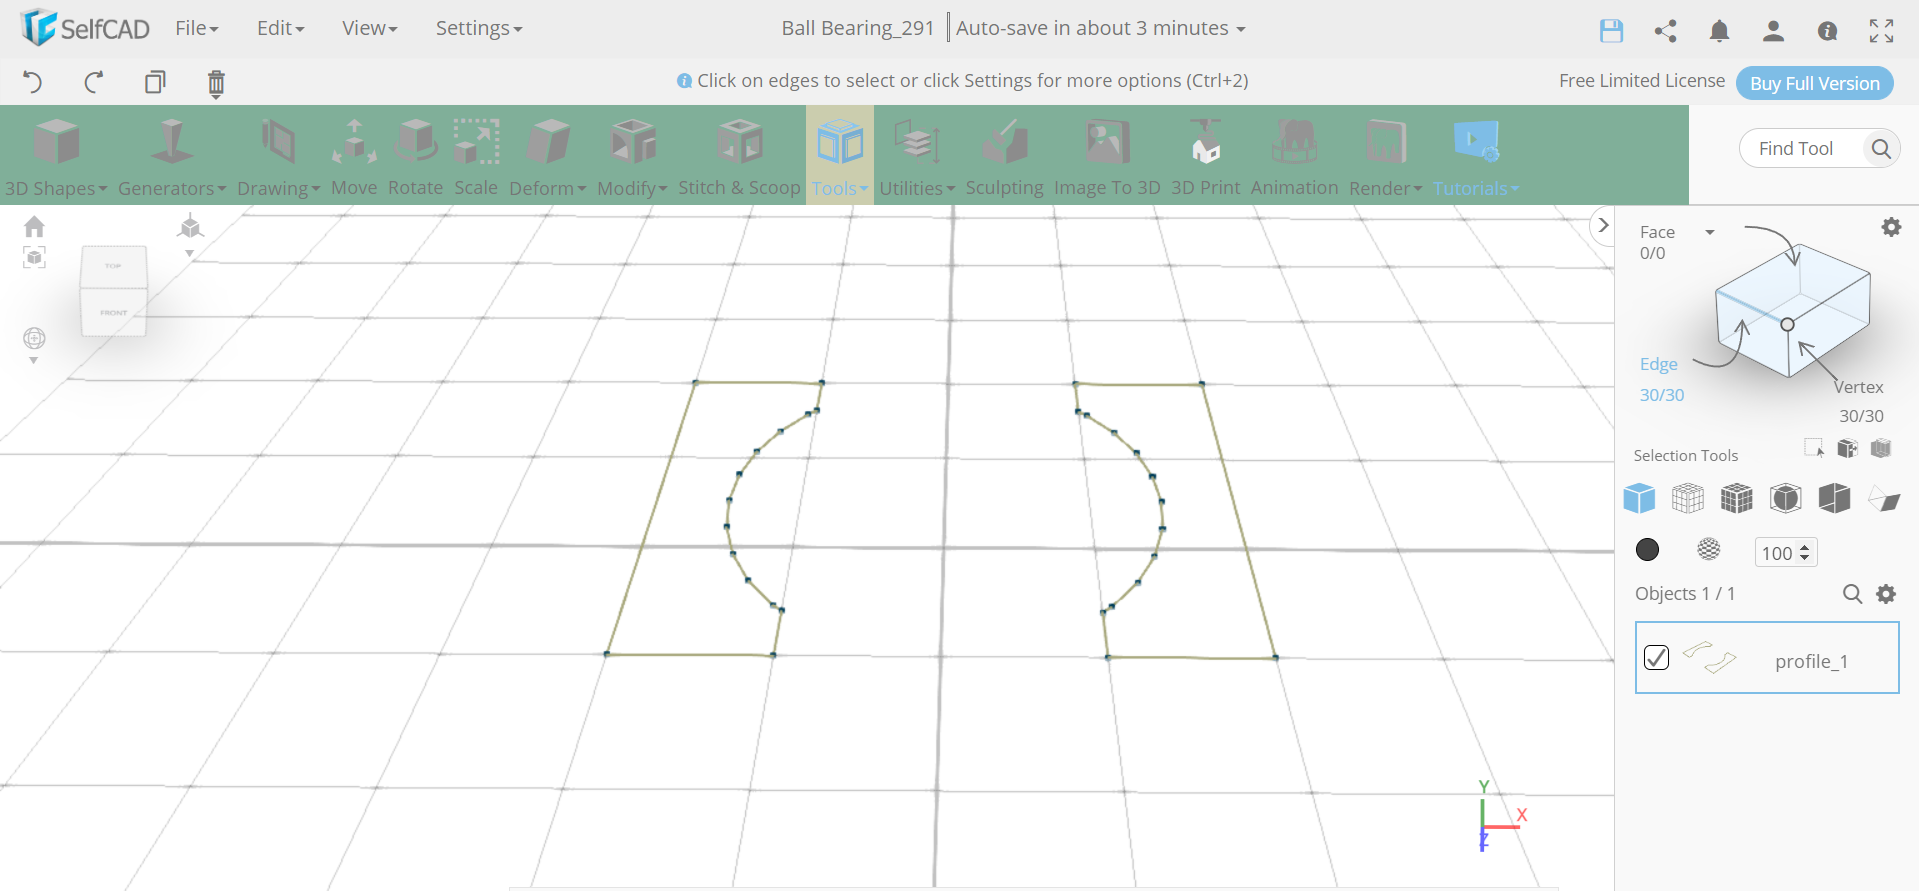Search objects with the magnifier icon
Image resolution: width=1919 pixels, height=891 pixels.
[1852, 594]
